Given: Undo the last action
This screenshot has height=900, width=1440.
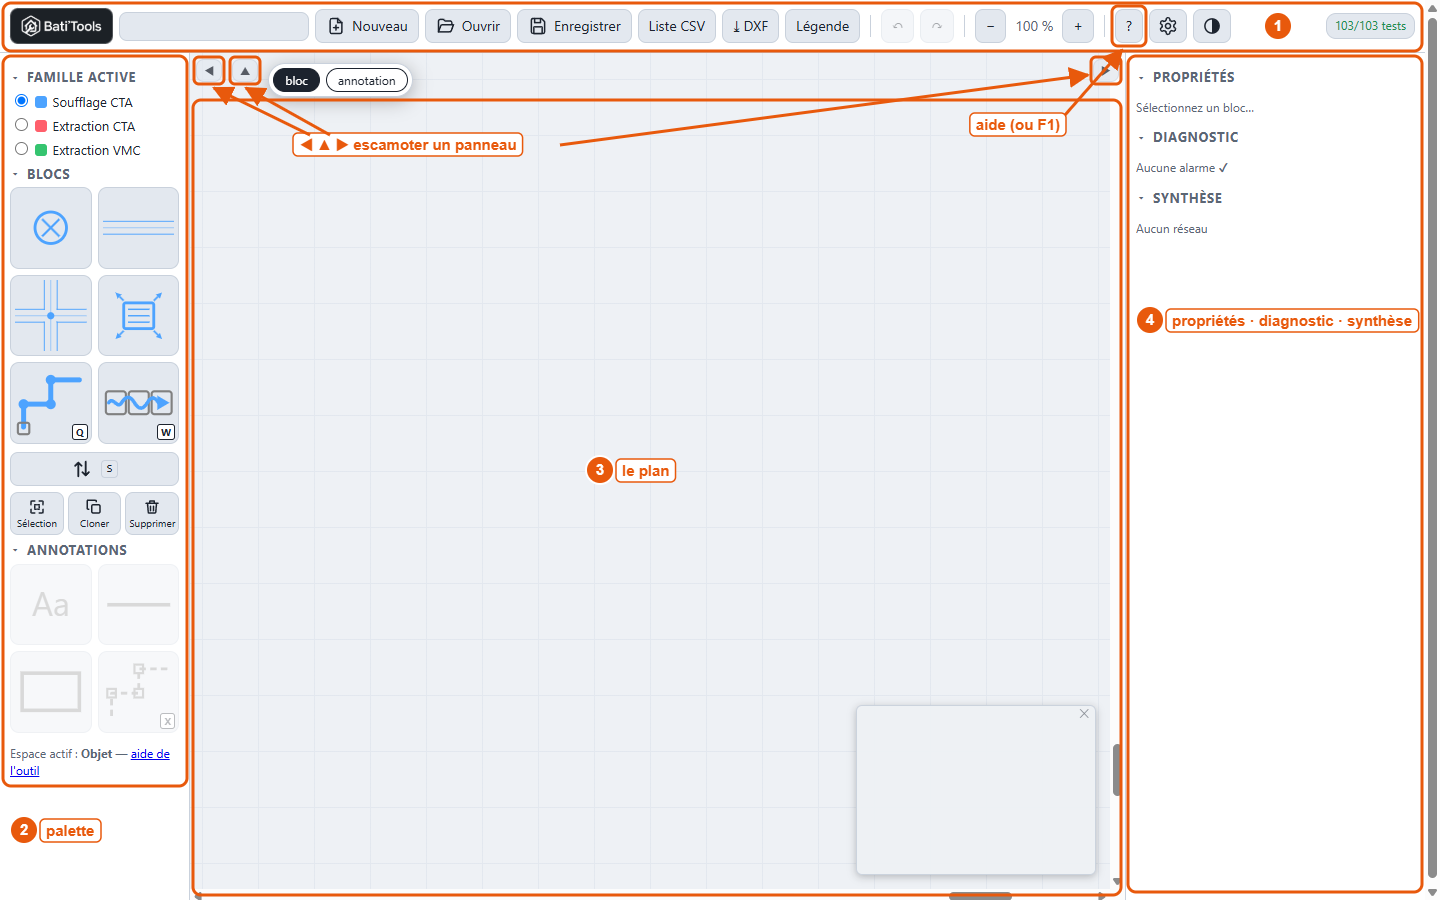Looking at the screenshot, I should tap(898, 26).
